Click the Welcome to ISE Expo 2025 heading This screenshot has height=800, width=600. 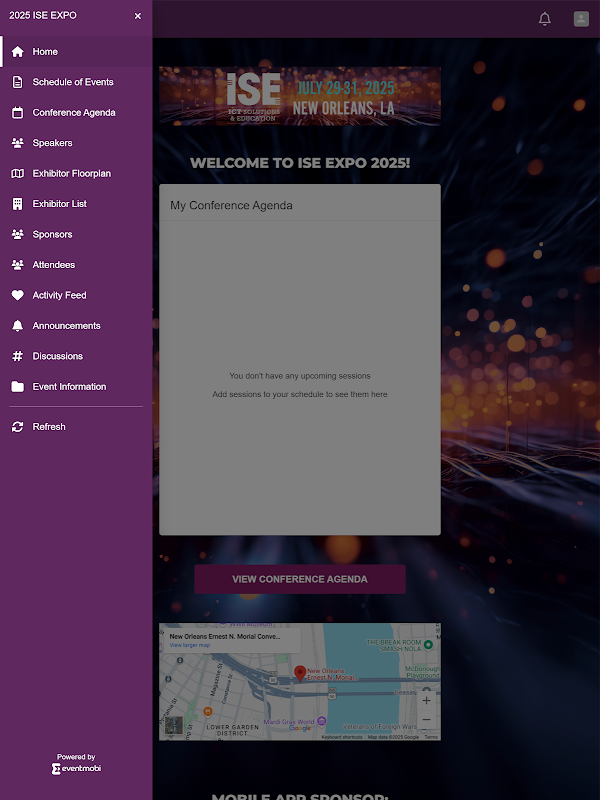(300, 163)
